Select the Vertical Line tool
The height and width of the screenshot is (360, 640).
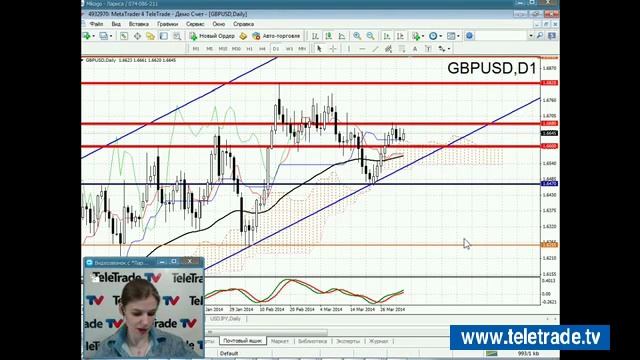pyautogui.click(x=349, y=49)
